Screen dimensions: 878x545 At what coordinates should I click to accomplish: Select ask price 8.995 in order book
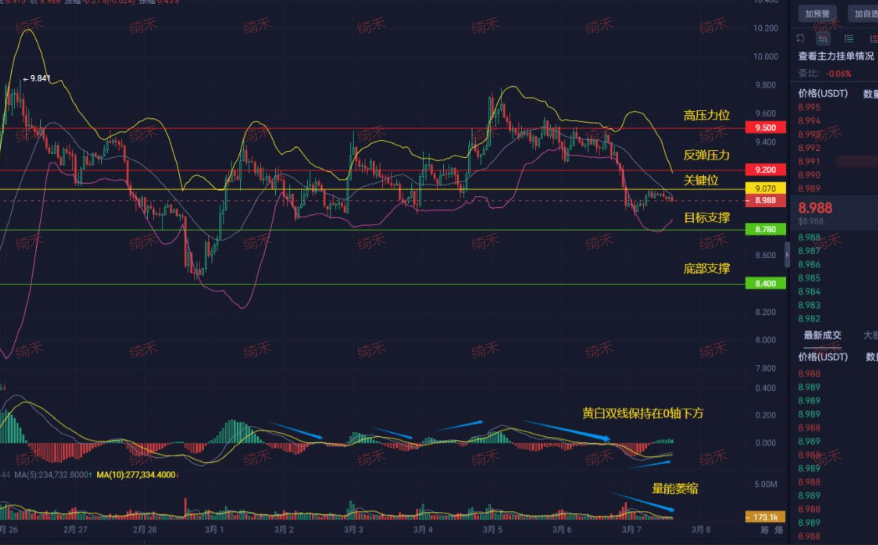pos(809,107)
